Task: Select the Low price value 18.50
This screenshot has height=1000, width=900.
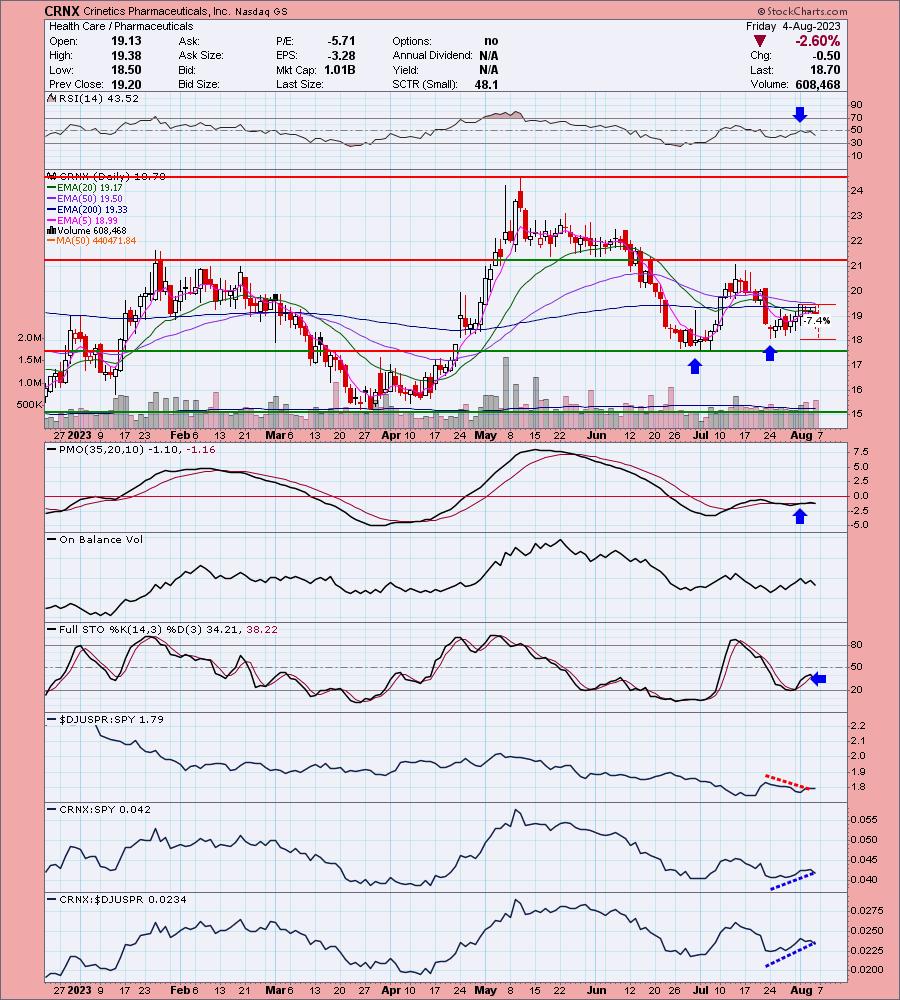Action: (x=126, y=70)
